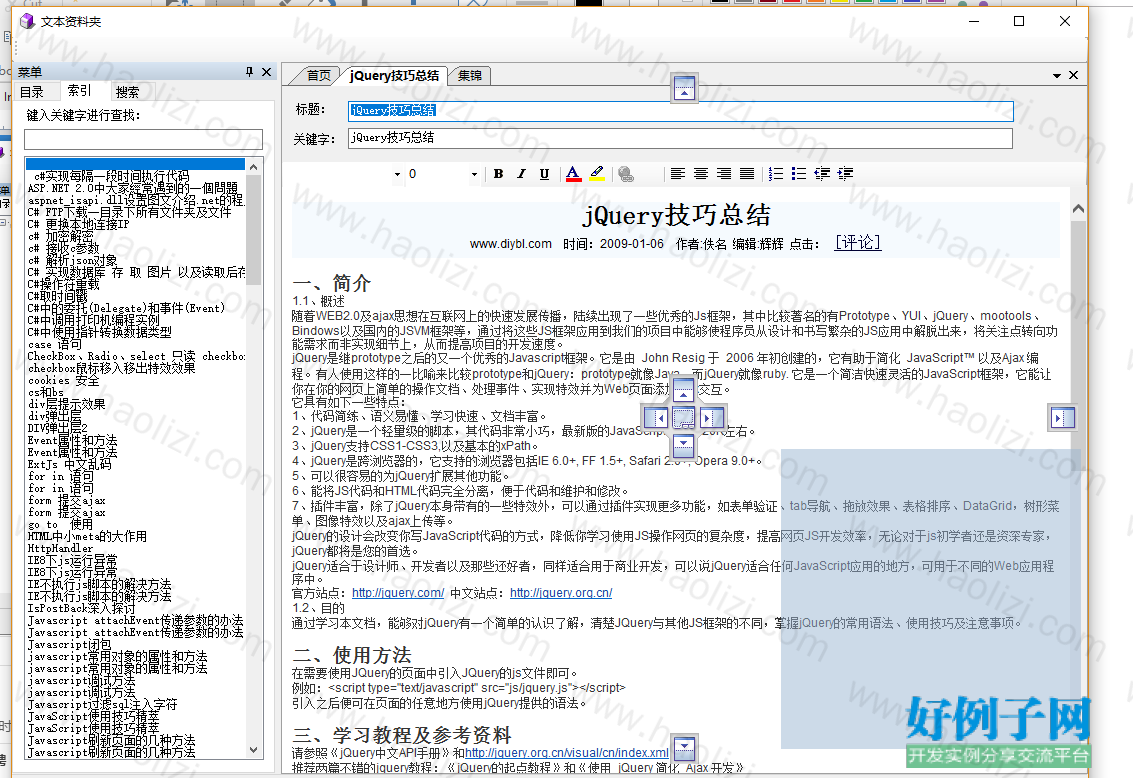
Task: Click the center dock-up arrow guide
Action: (x=683, y=391)
